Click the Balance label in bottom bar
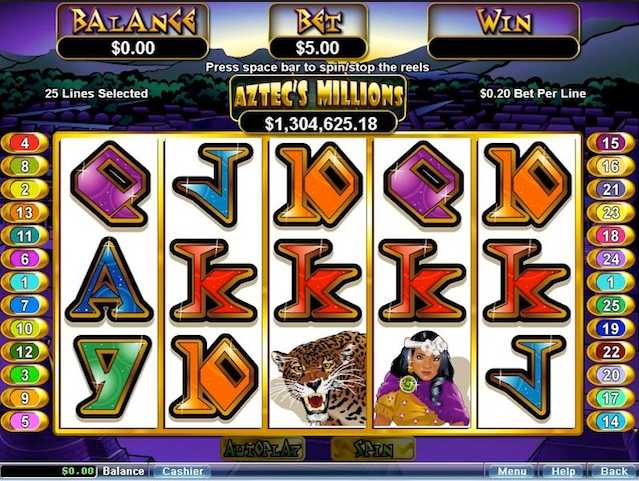The height and width of the screenshot is (481, 639). click(x=123, y=472)
